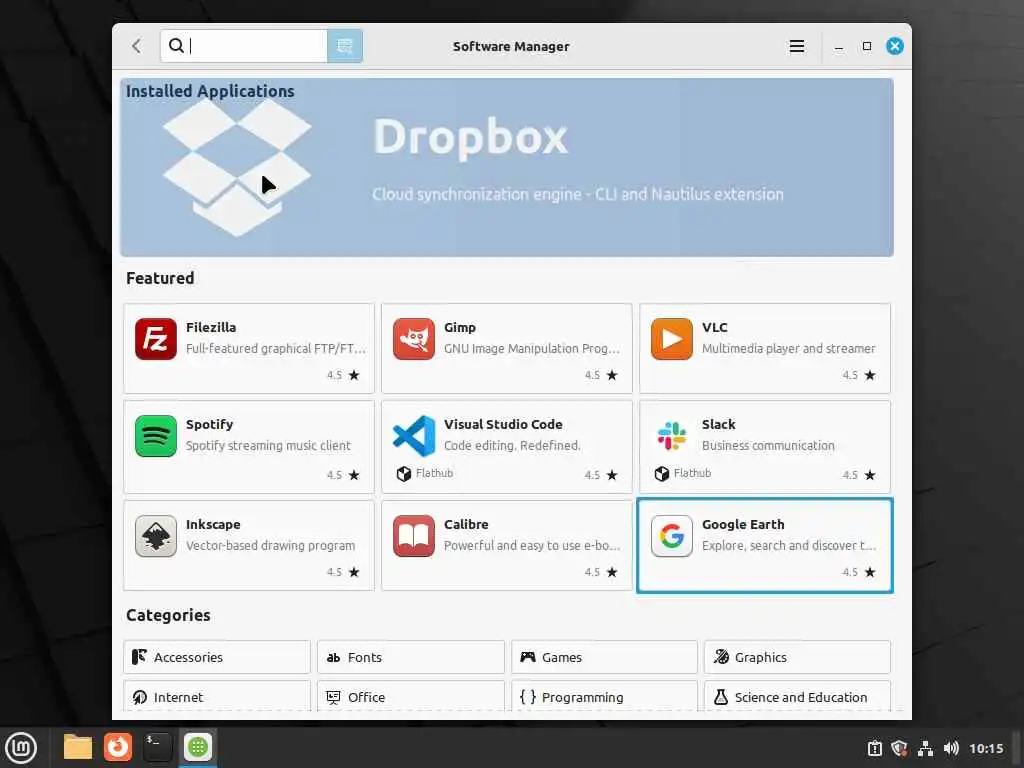Open the Calibre tile title
Viewport: 1024px width, 768px height.
click(x=466, y=524)
